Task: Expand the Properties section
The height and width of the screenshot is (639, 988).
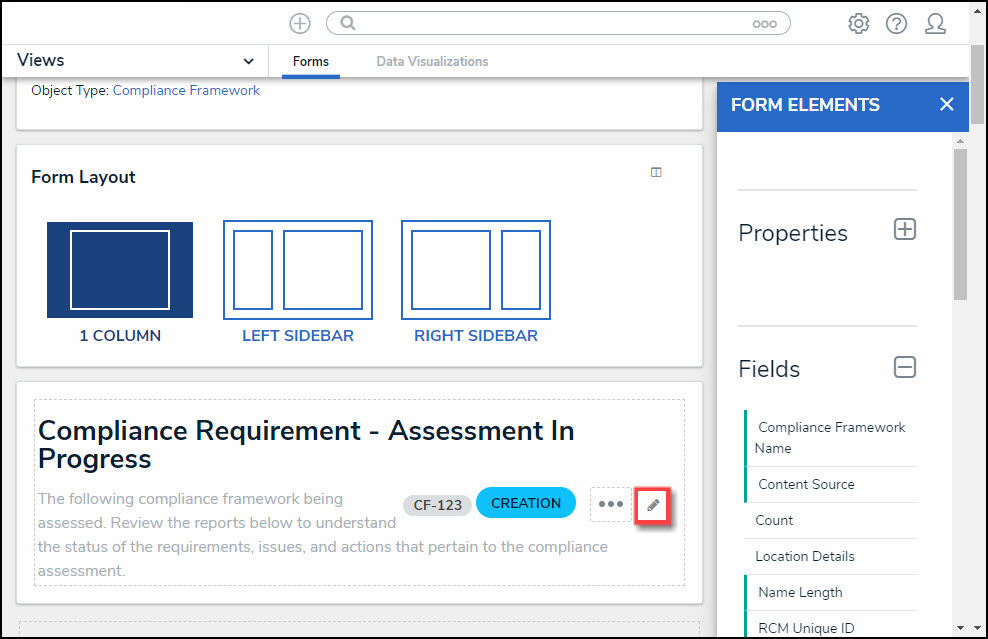Action: 904,230
